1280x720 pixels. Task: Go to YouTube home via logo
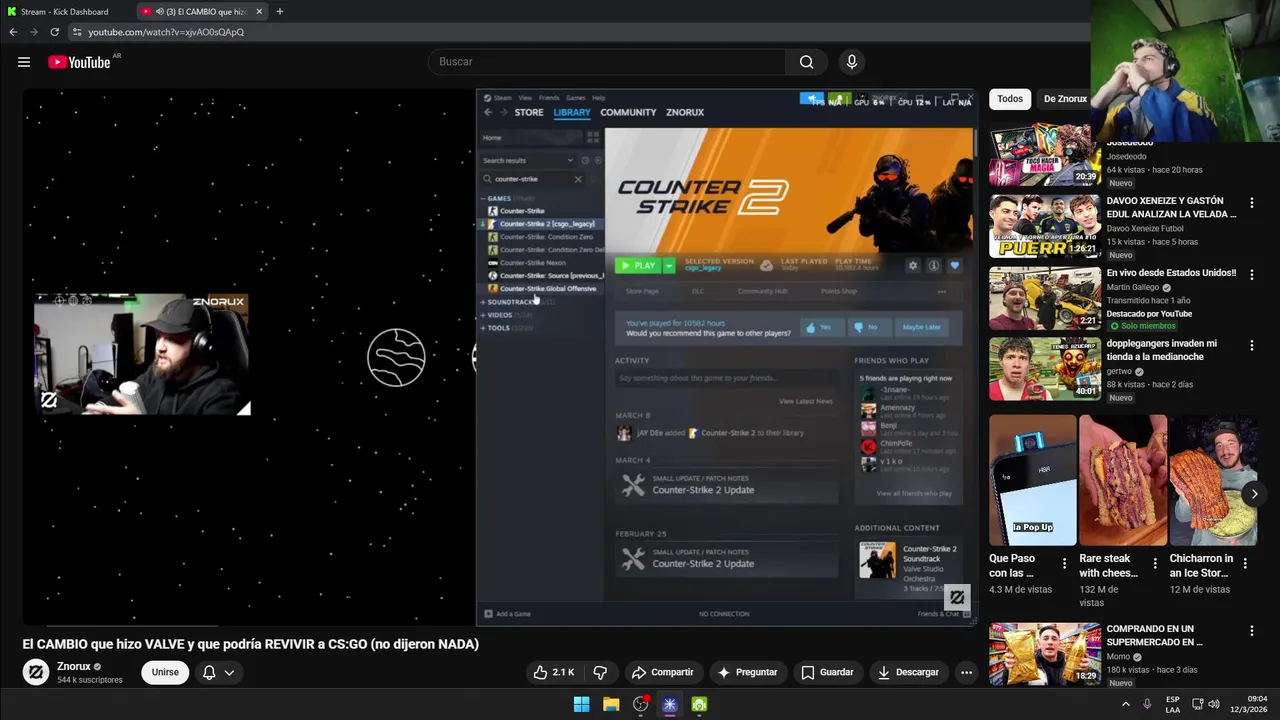coord(79,62)
